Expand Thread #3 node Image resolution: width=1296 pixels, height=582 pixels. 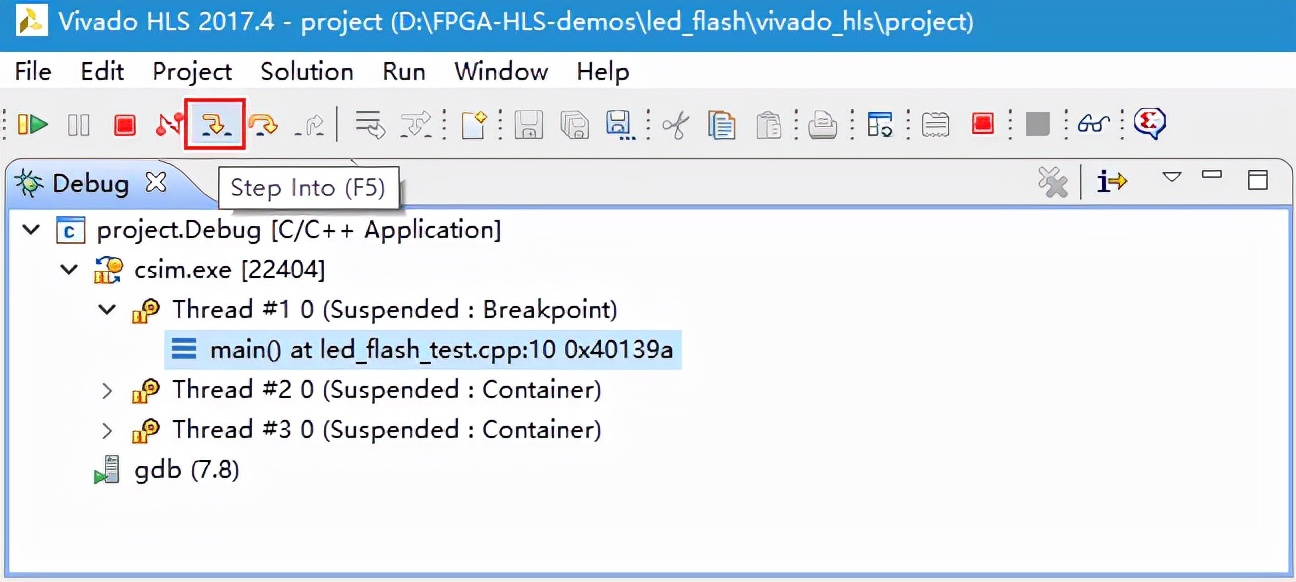[x=107, y=430]
